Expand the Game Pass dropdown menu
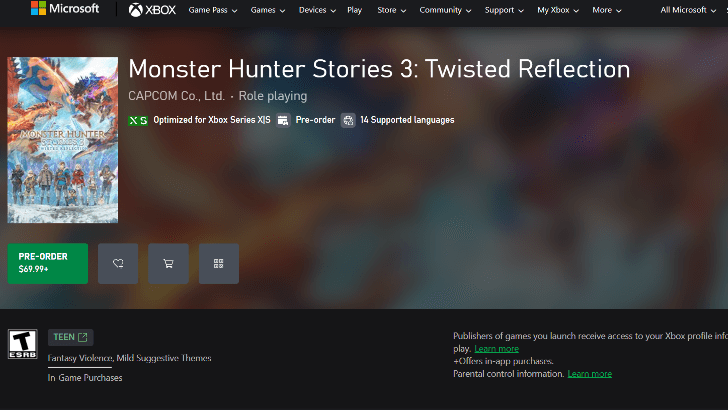 213,10
